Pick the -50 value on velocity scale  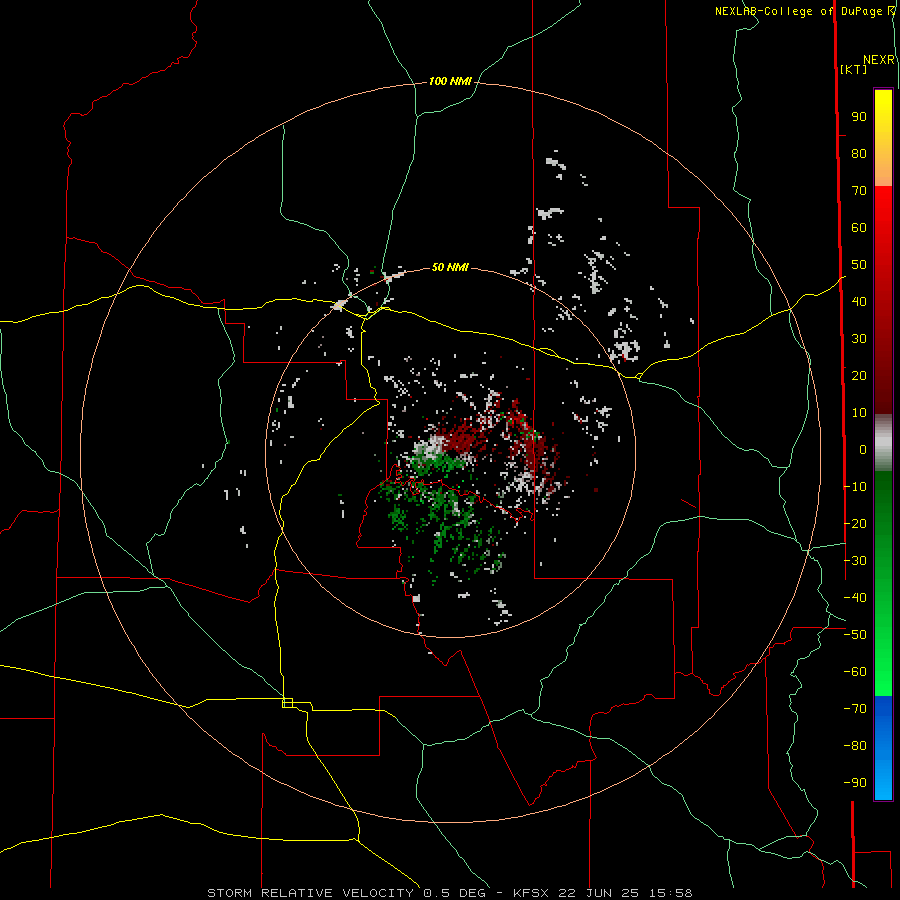tap(855, 635)
